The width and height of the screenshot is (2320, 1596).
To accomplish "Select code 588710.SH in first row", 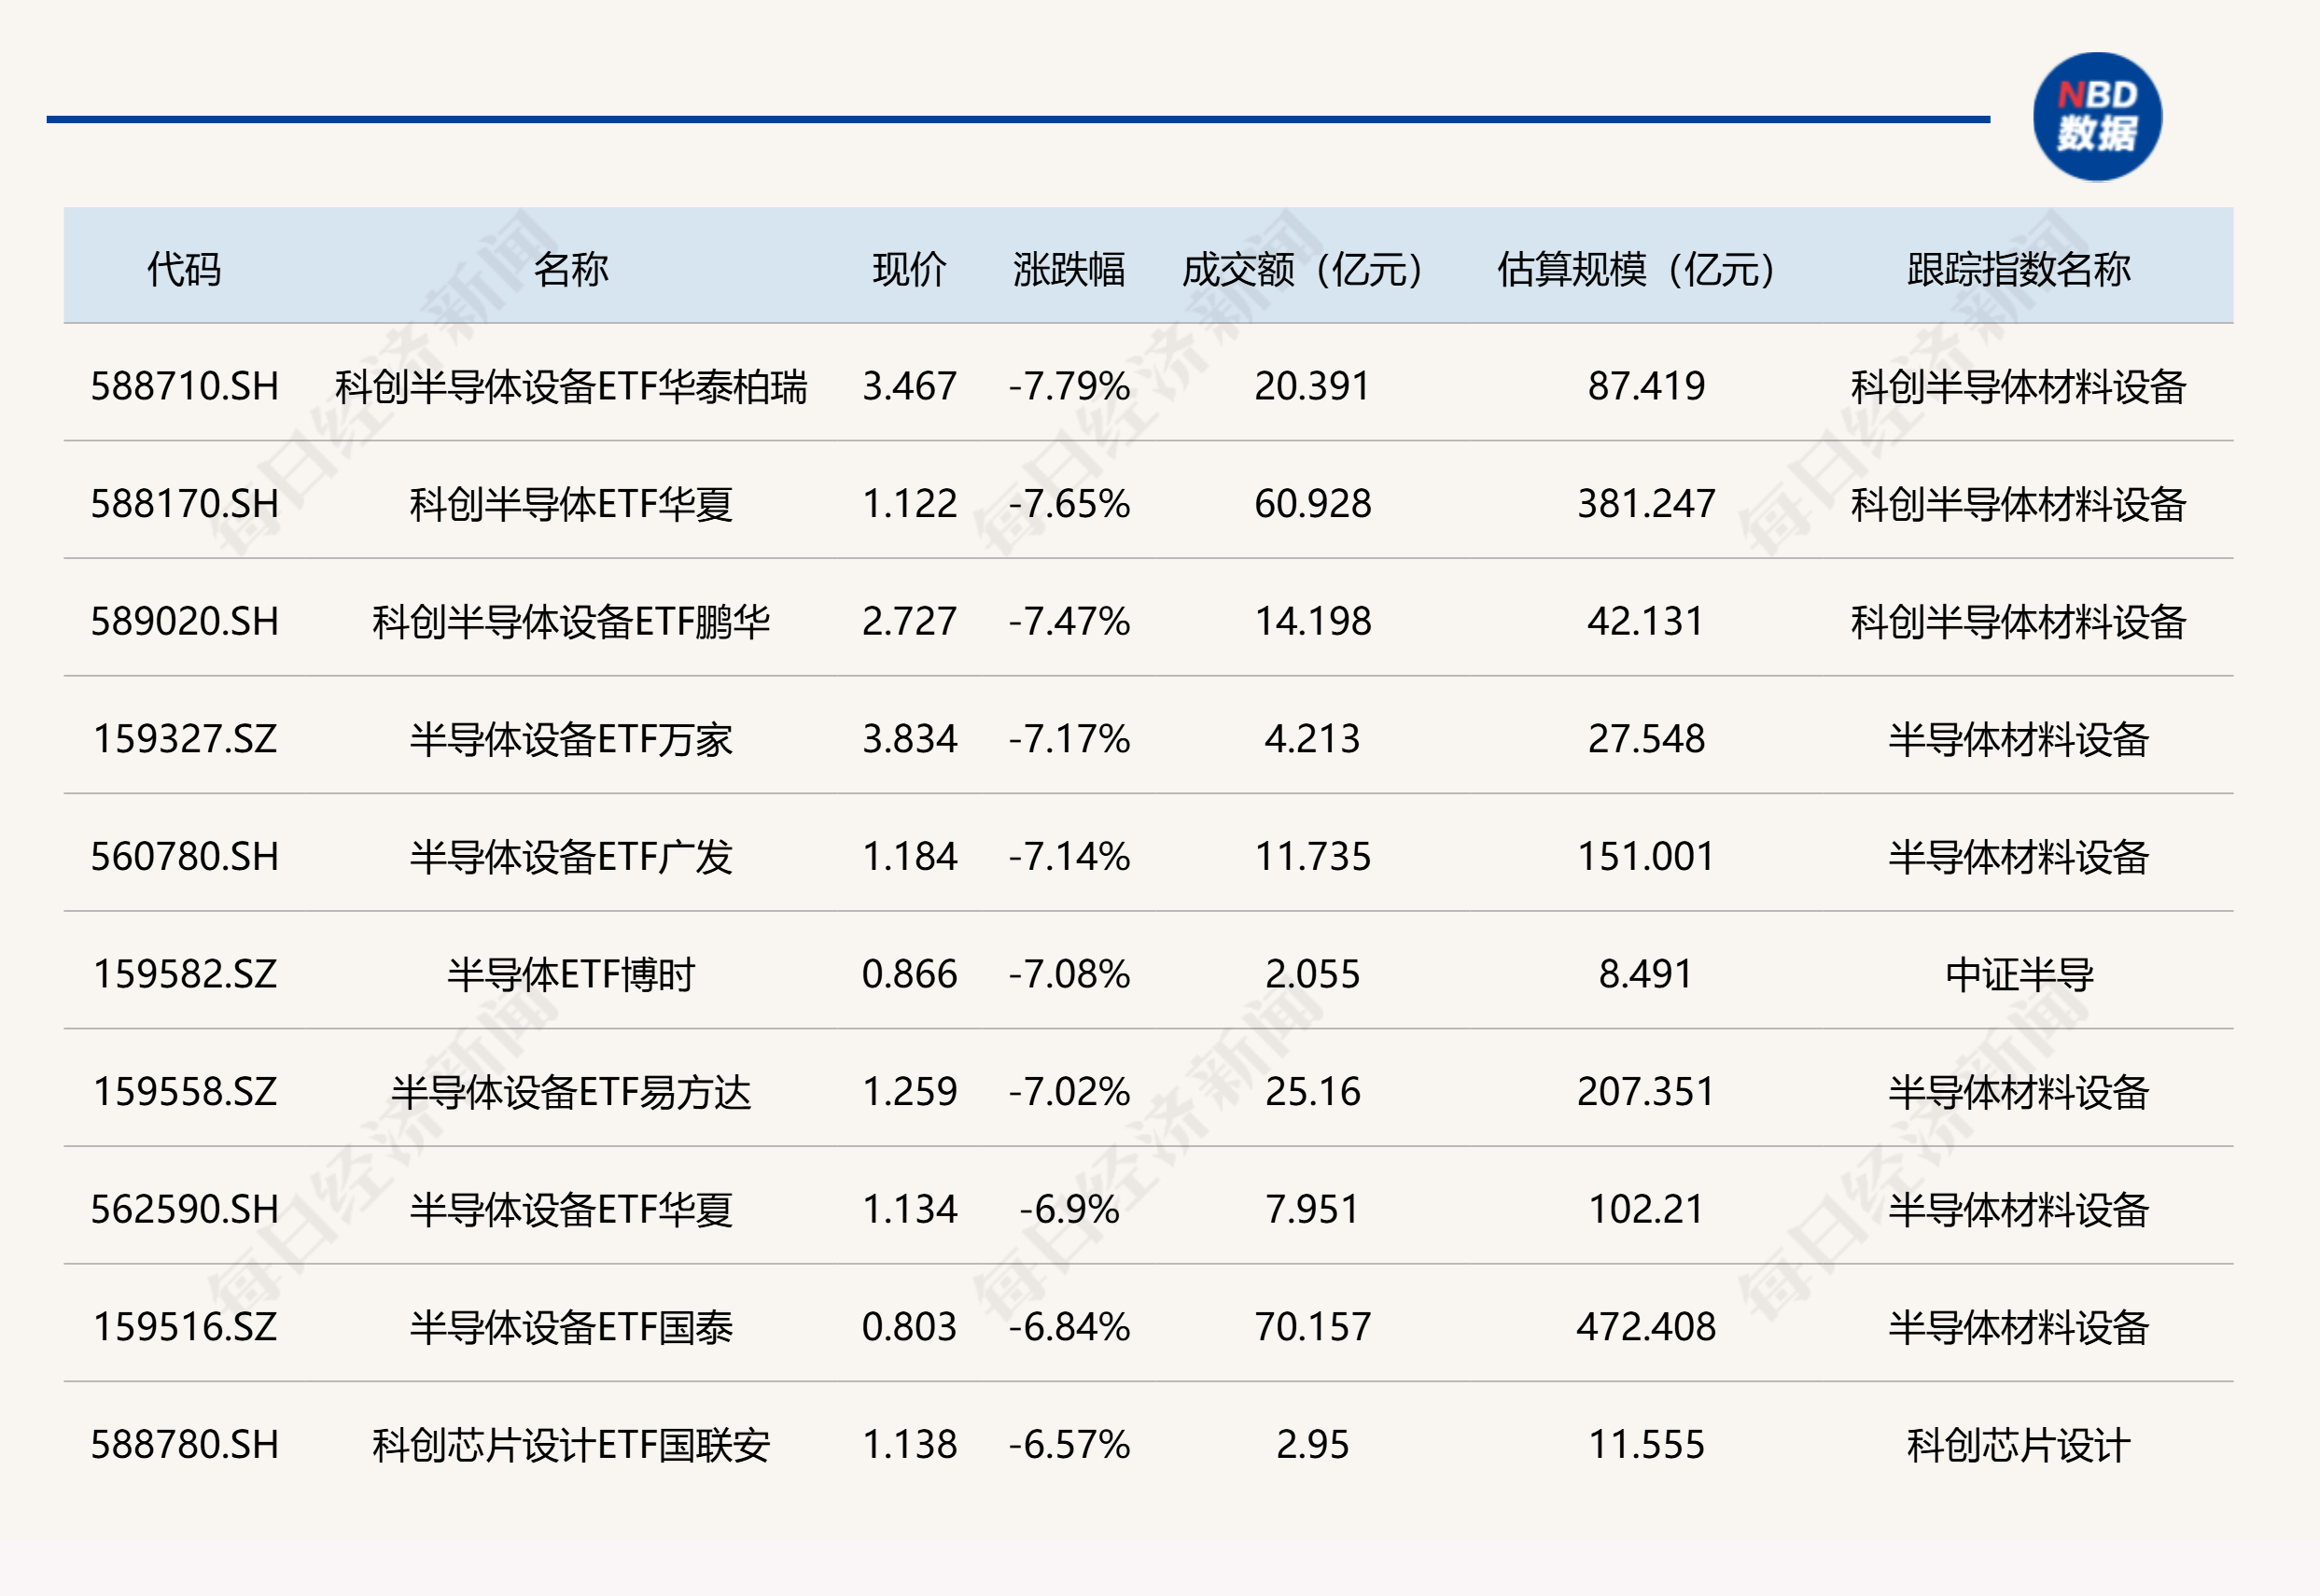I will click(x=185, y=386).
